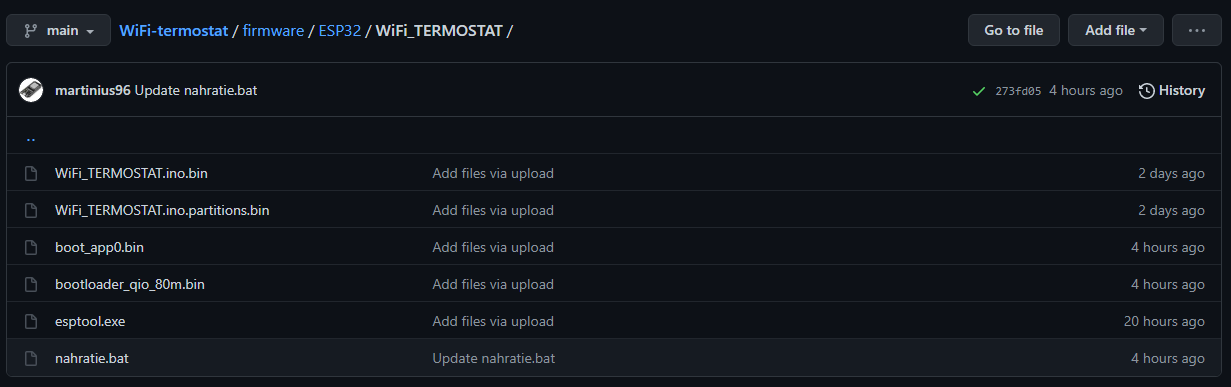The image size is (1231, 387).
Task: Go up via the parent directory dots
Action: pos(31,138)
